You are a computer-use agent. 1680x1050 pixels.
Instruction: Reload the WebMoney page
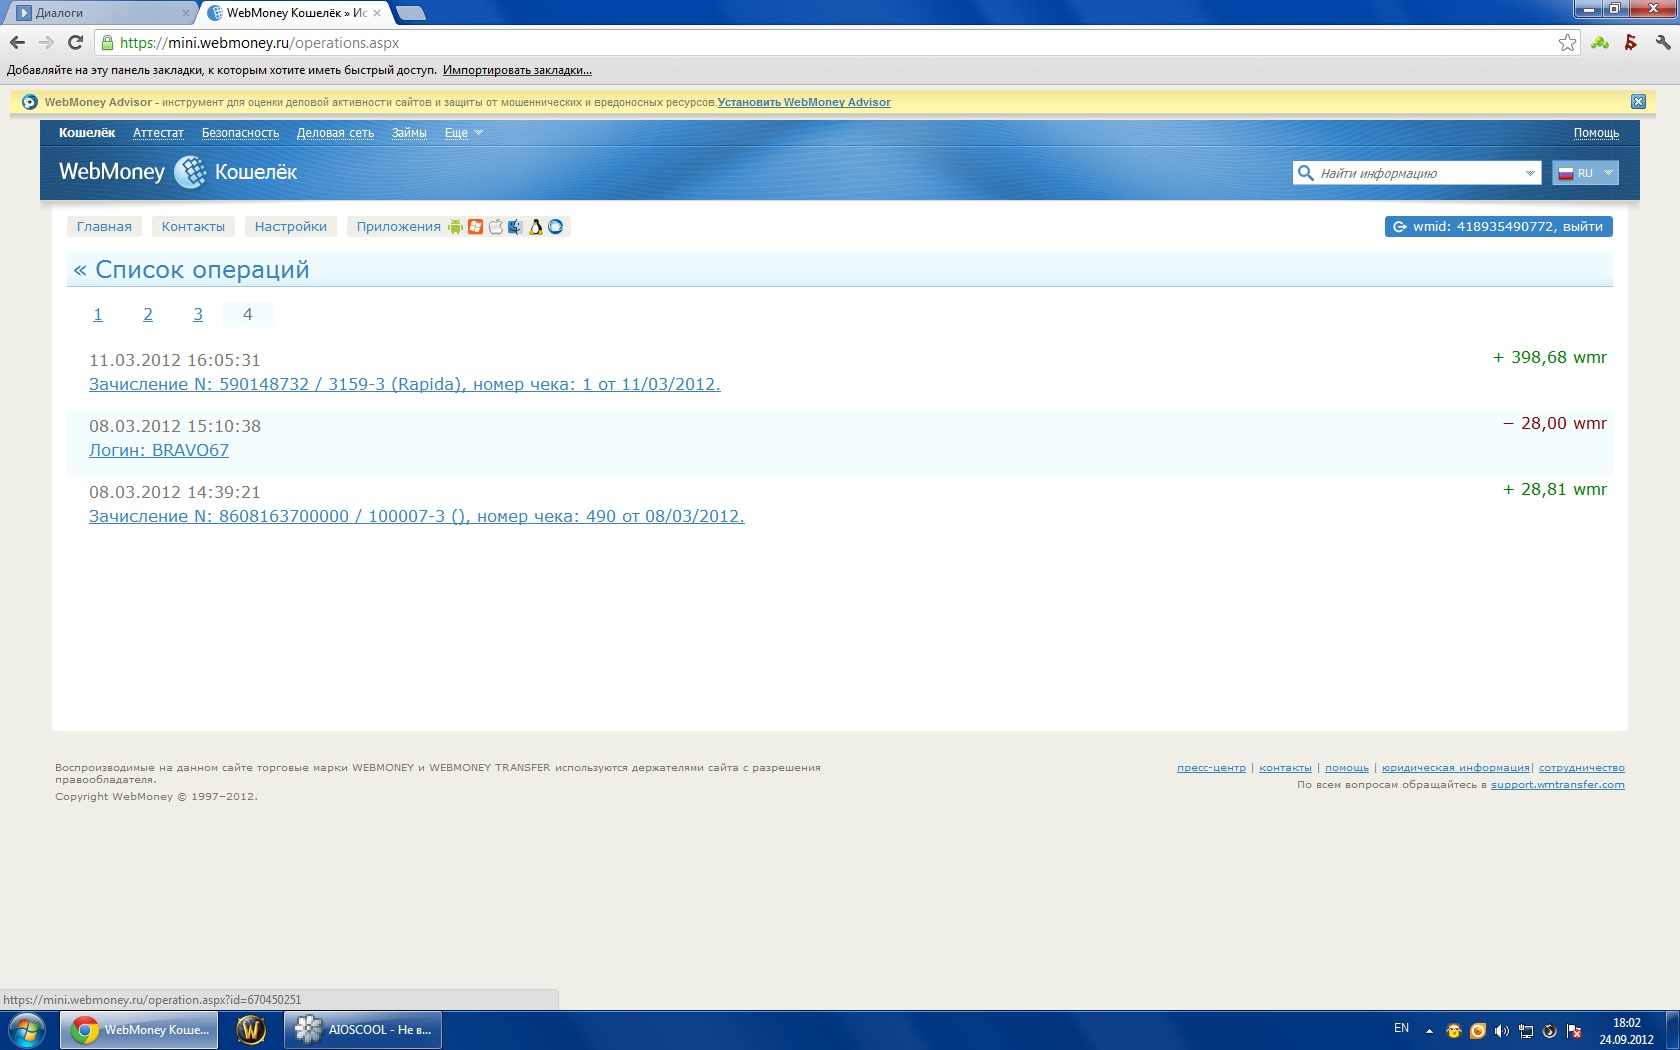tap(75, 42)
